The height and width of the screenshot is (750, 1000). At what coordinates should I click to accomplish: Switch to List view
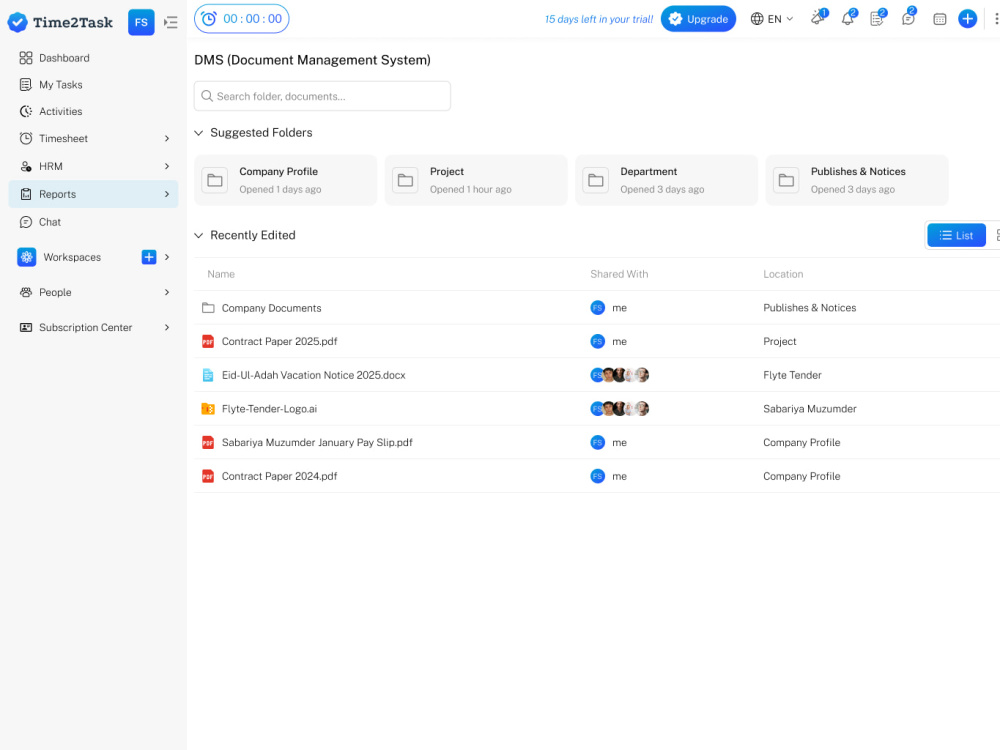pos(956,235)
